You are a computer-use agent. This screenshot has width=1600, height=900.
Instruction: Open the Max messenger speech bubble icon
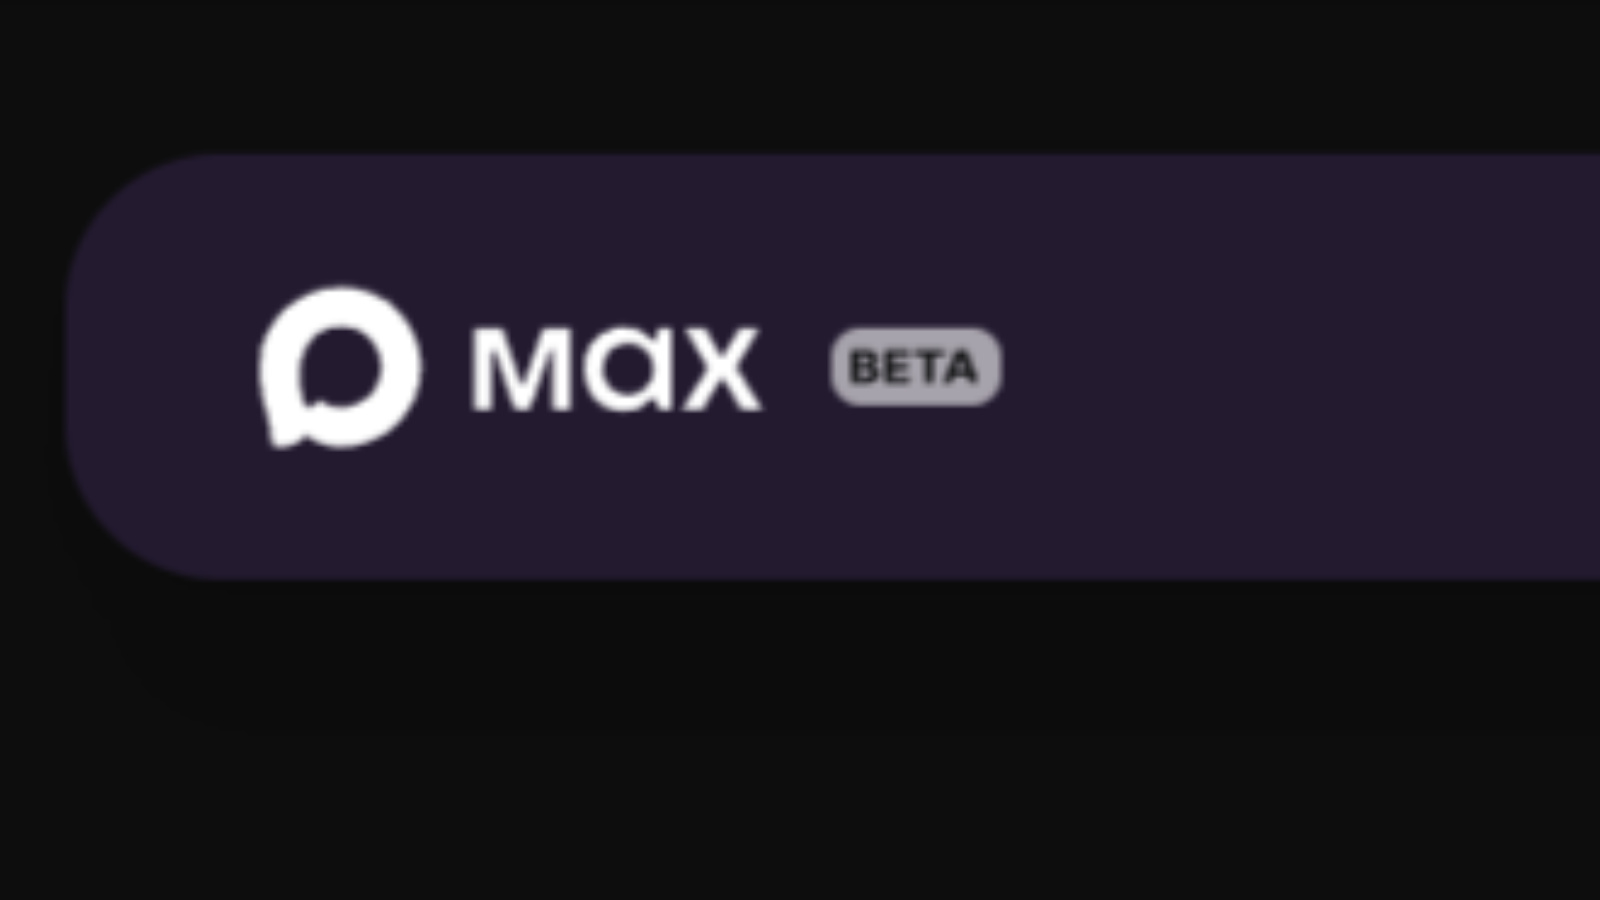(339, 367)
